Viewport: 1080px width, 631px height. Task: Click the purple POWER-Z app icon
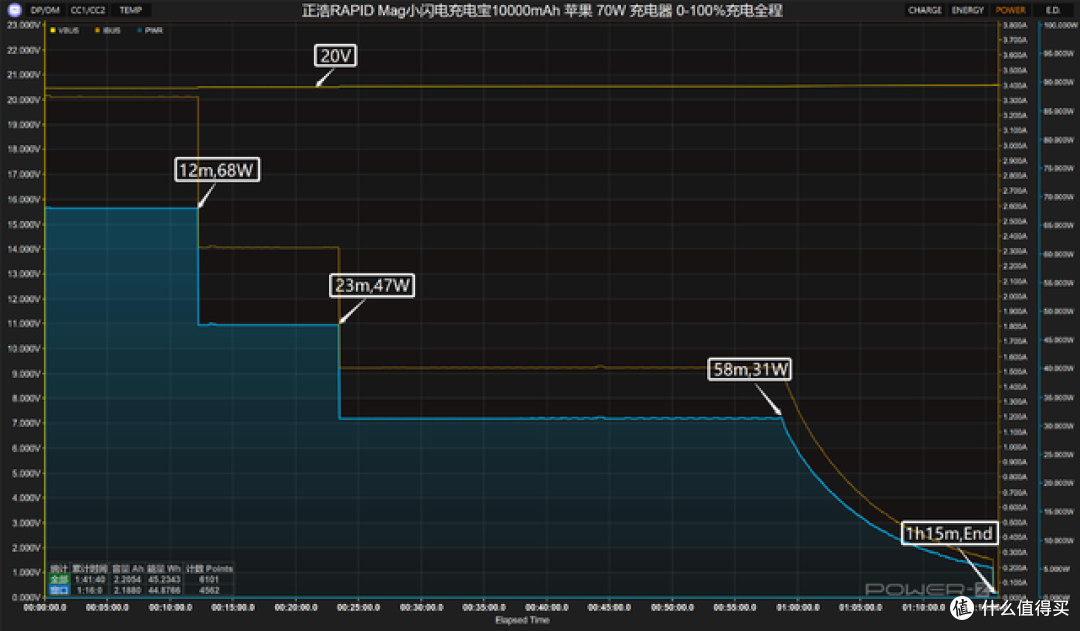click(14, 10)
